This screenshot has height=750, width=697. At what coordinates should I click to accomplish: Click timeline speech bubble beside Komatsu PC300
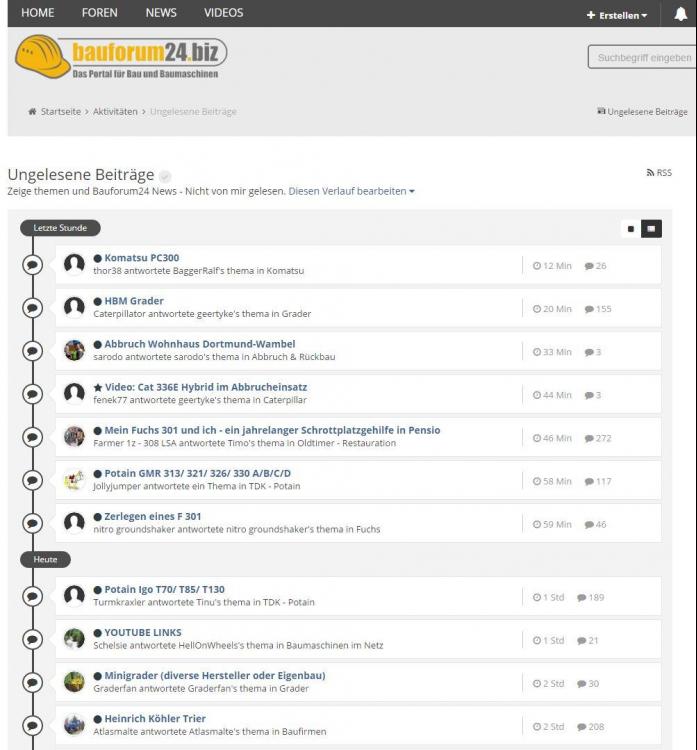tap(33, 265)
